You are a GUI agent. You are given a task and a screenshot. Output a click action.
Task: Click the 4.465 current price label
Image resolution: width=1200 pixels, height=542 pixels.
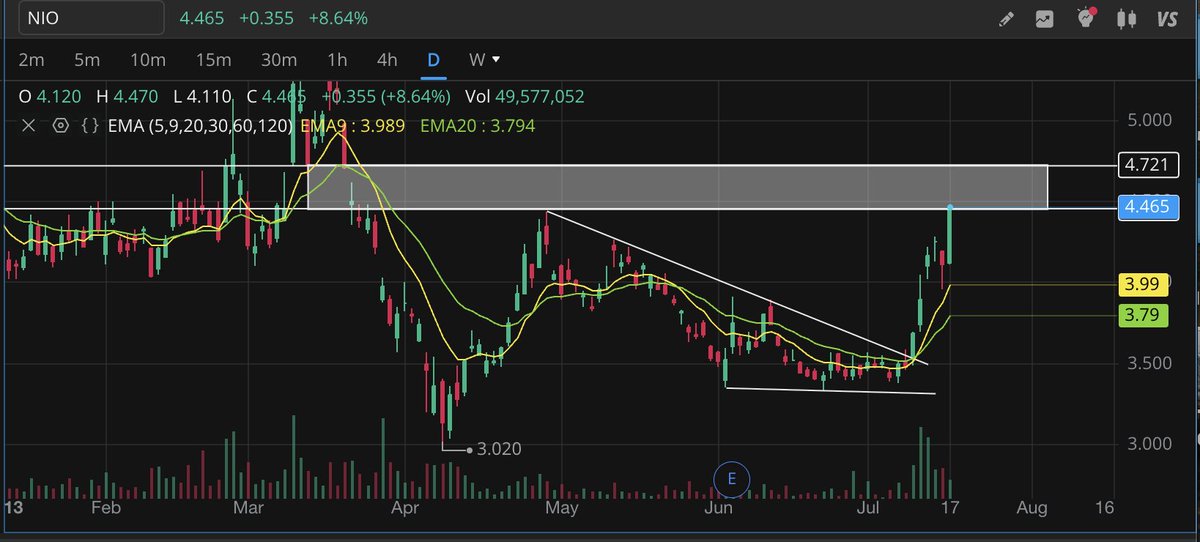tap(1149, 208)
